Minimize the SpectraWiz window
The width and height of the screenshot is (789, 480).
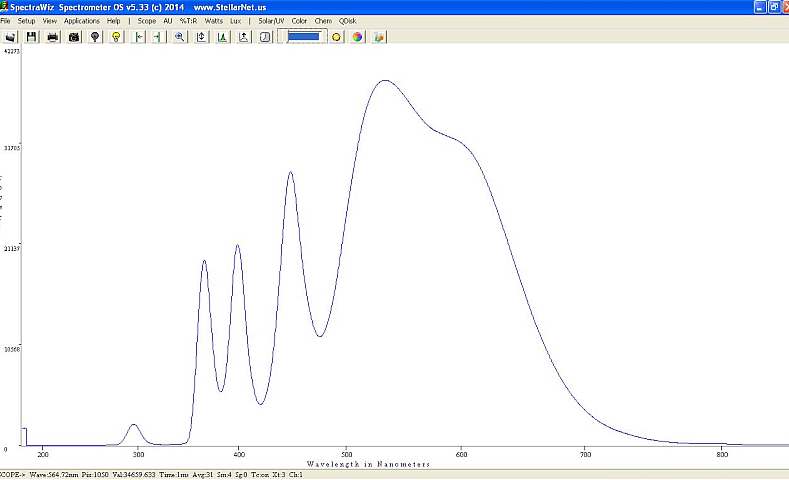pyautogui.click(x=760, y=7)
